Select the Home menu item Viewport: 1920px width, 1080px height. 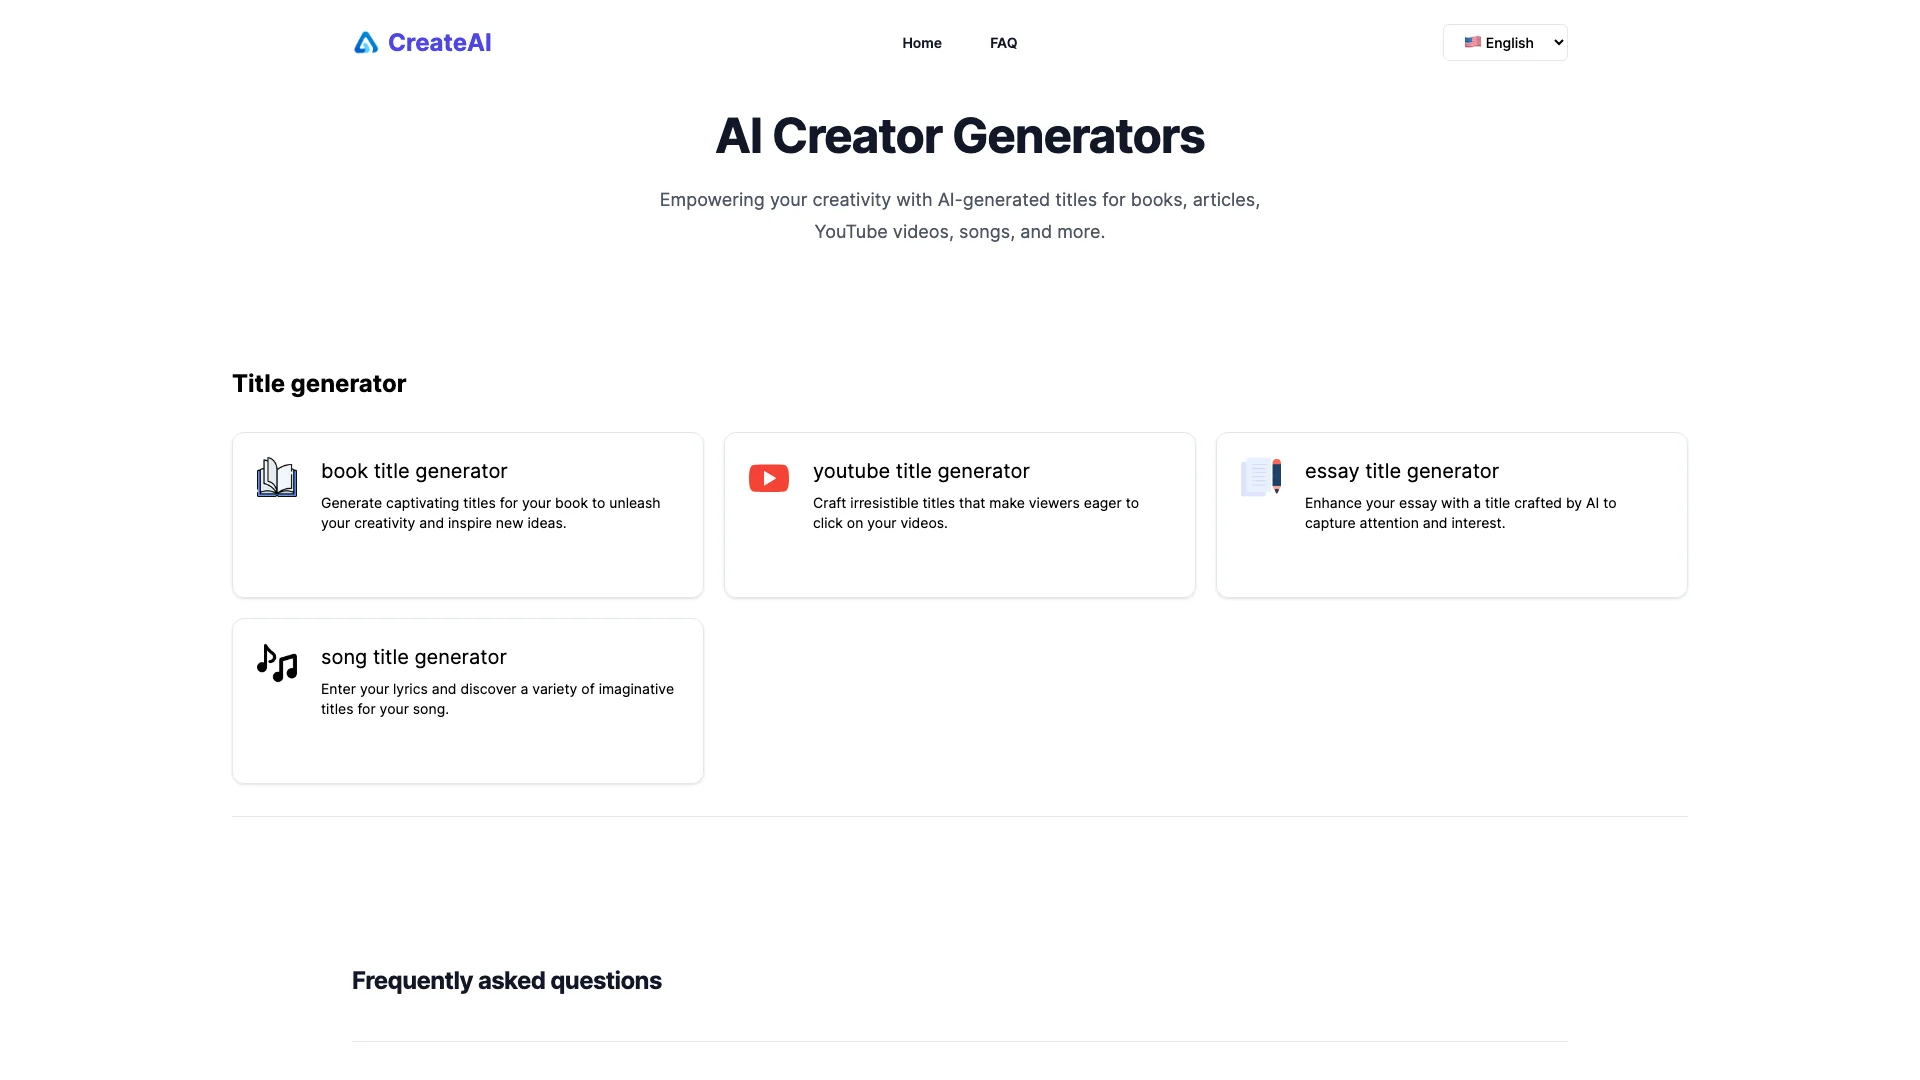pyautogui.click(x=920, y=42)
